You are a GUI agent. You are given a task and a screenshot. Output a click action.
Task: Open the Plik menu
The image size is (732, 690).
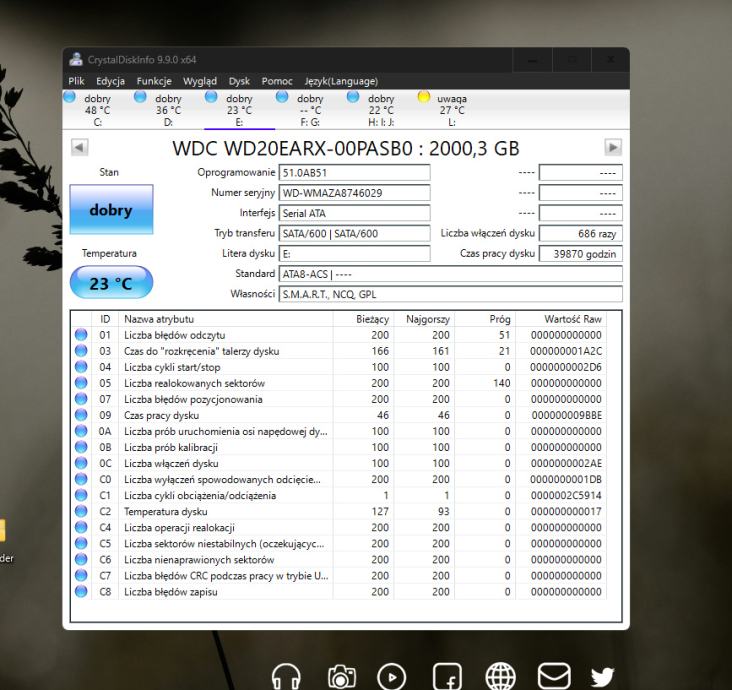click(x=76, y=81)
